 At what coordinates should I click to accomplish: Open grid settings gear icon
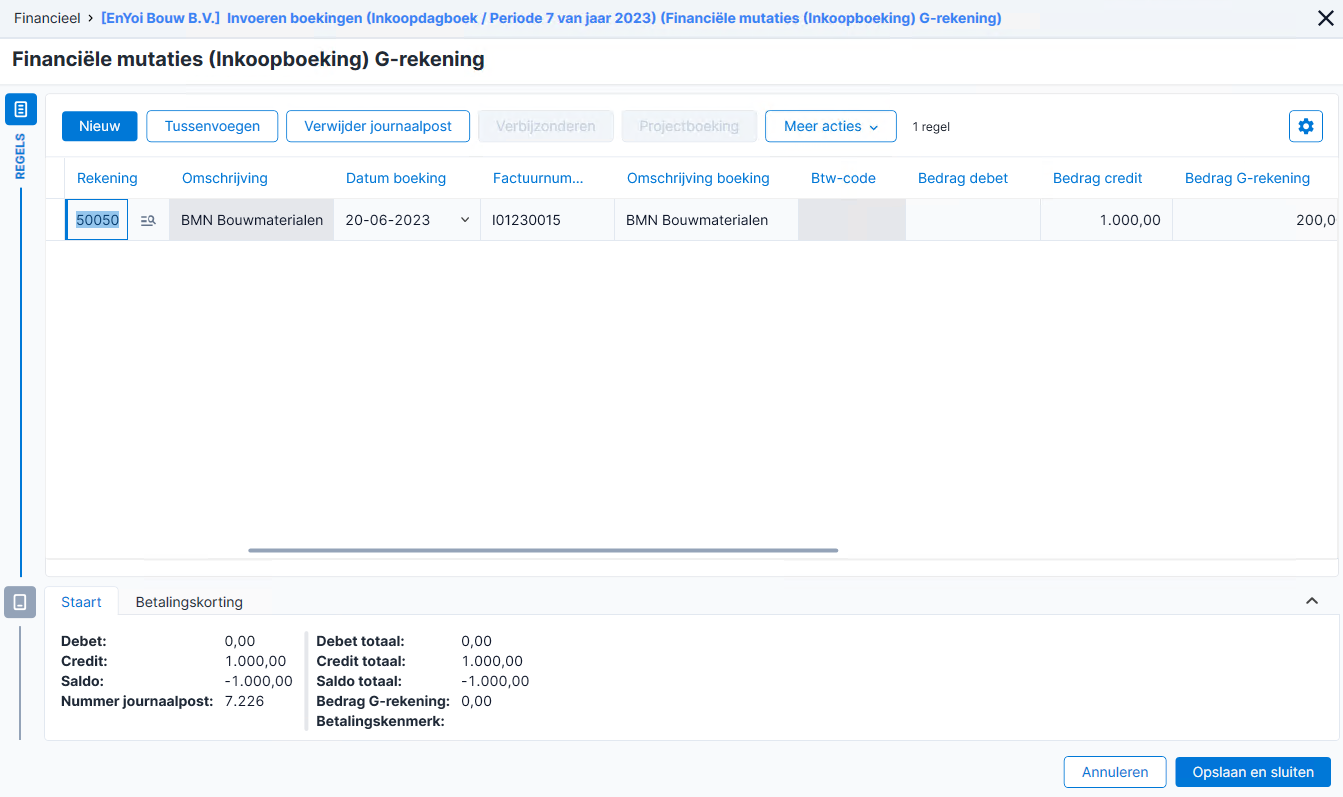coord(1305,126)
